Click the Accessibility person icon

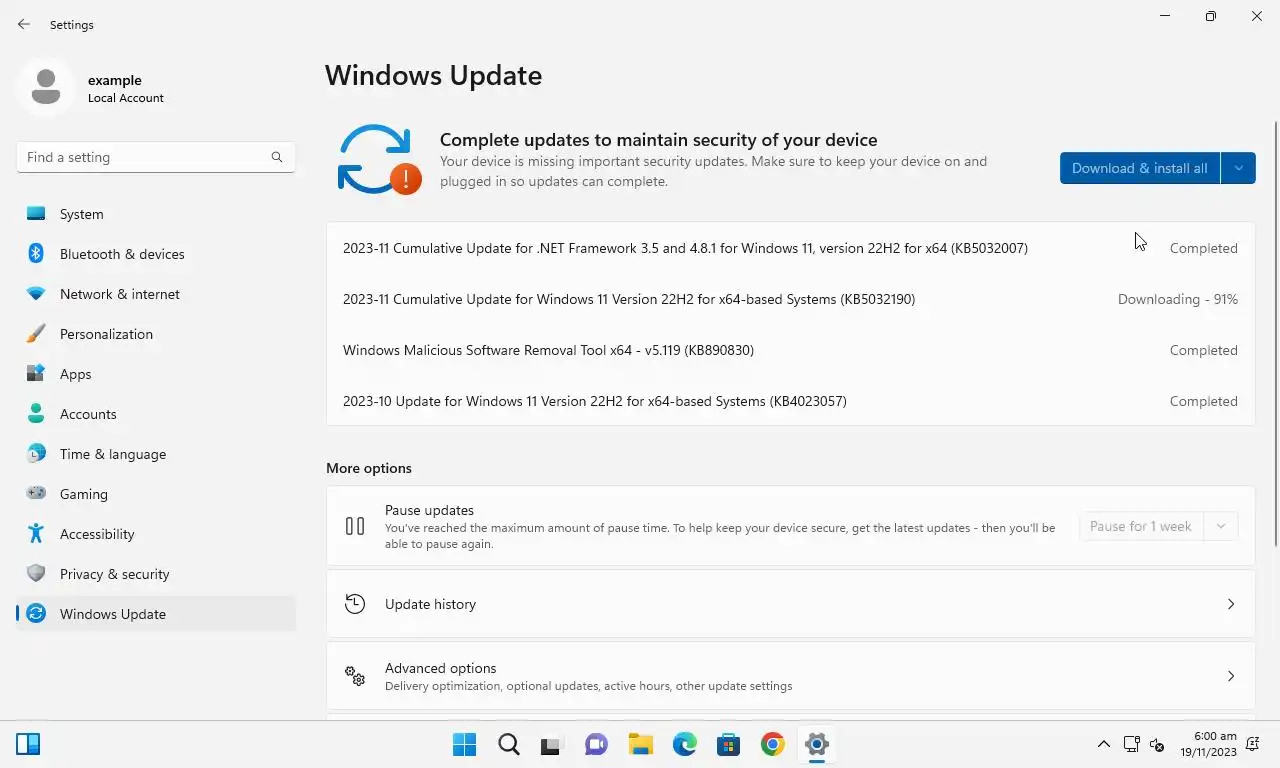coord(36,534)
